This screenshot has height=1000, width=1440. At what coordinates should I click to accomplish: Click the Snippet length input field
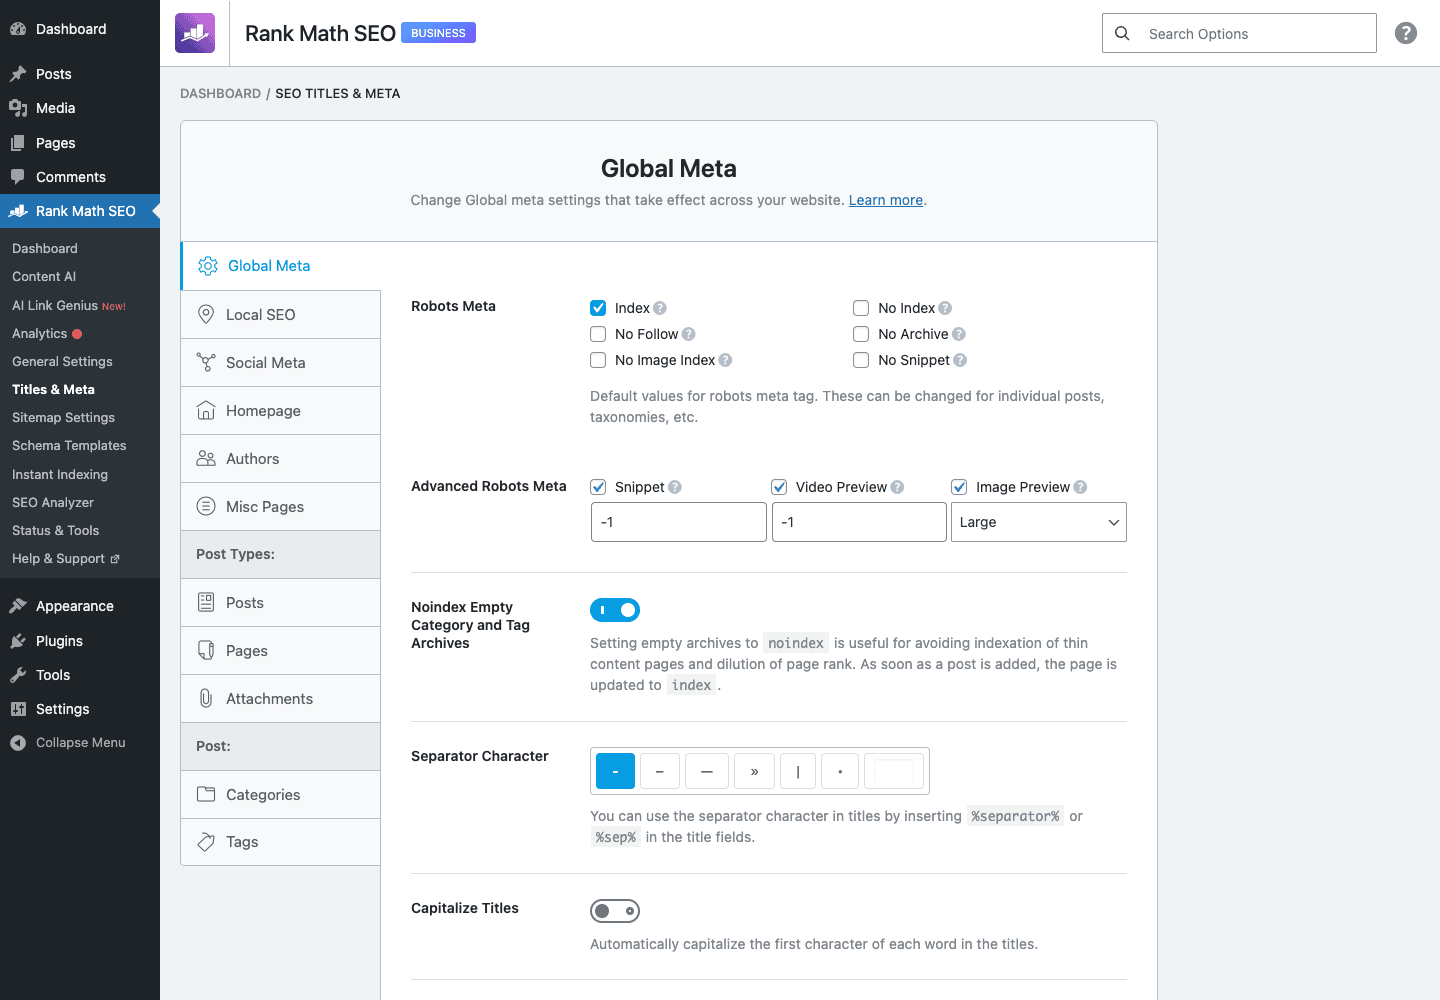click(x=679, y=522)
